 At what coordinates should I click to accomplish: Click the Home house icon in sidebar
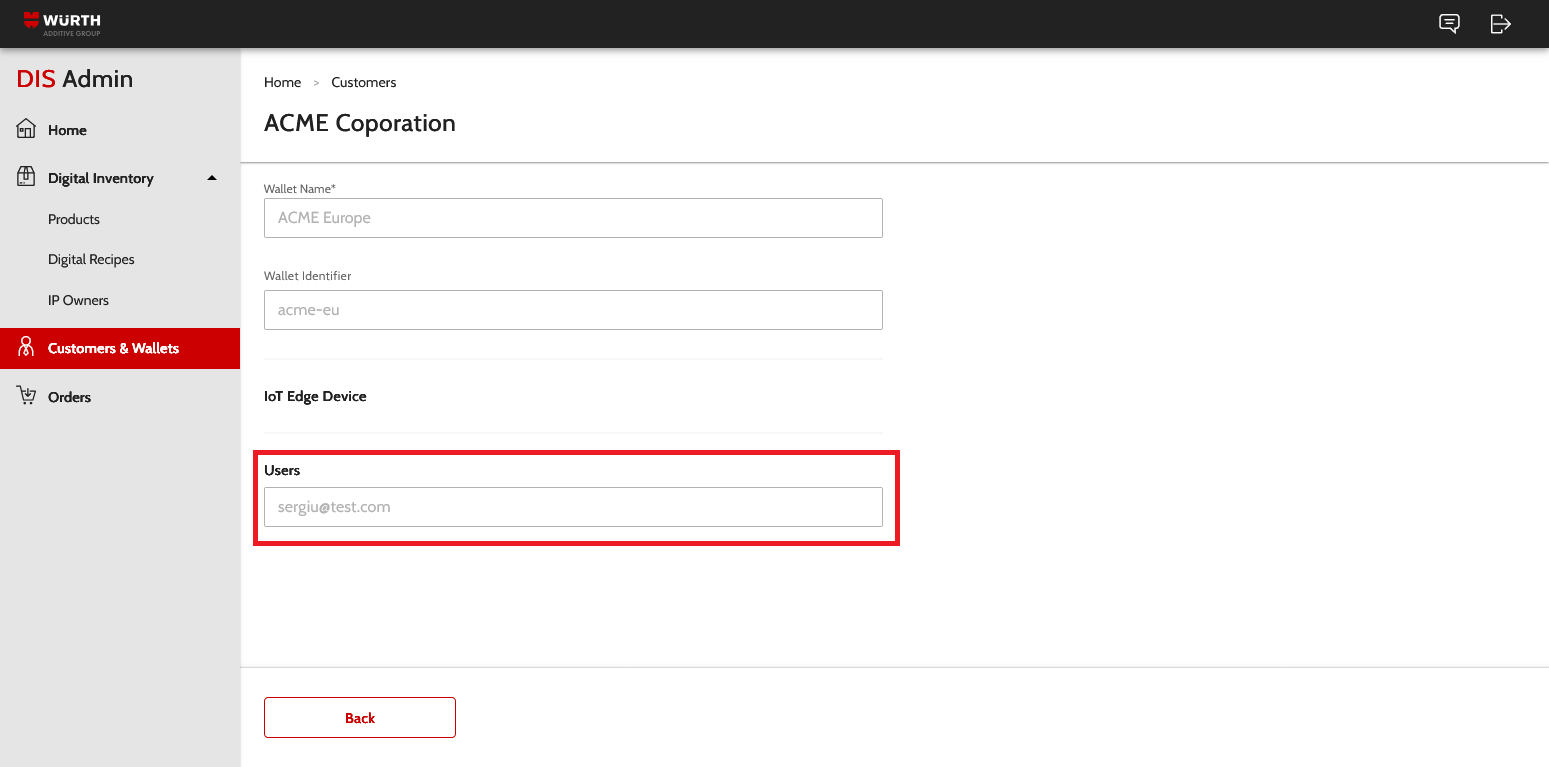[27, 129]
